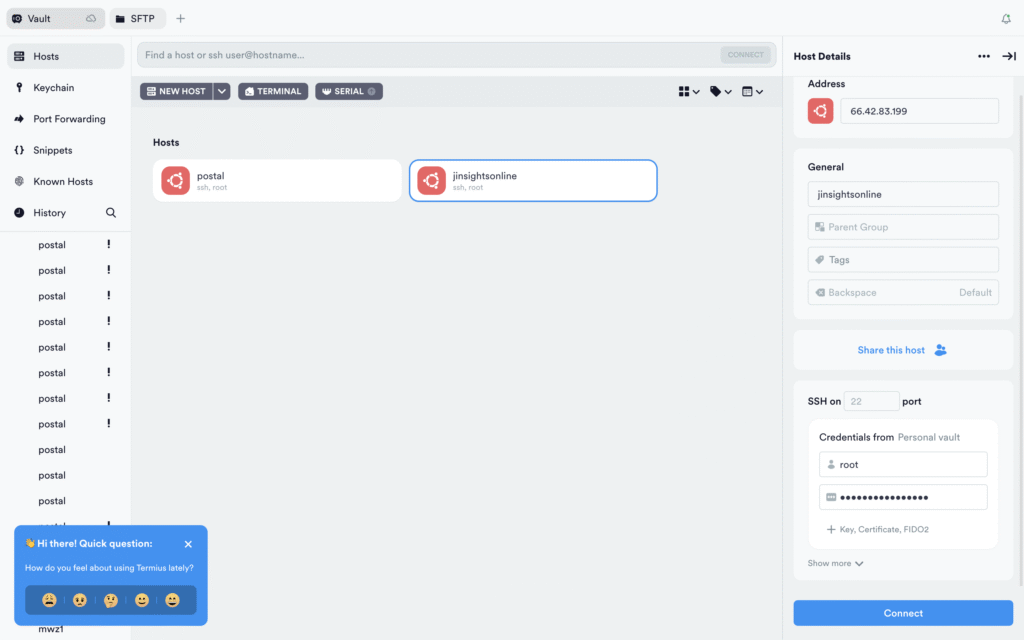The height and width of the screenshot is (640, 1024).
Task: Open Keychain in the sidebar
Action: click(x=65, y=88)
